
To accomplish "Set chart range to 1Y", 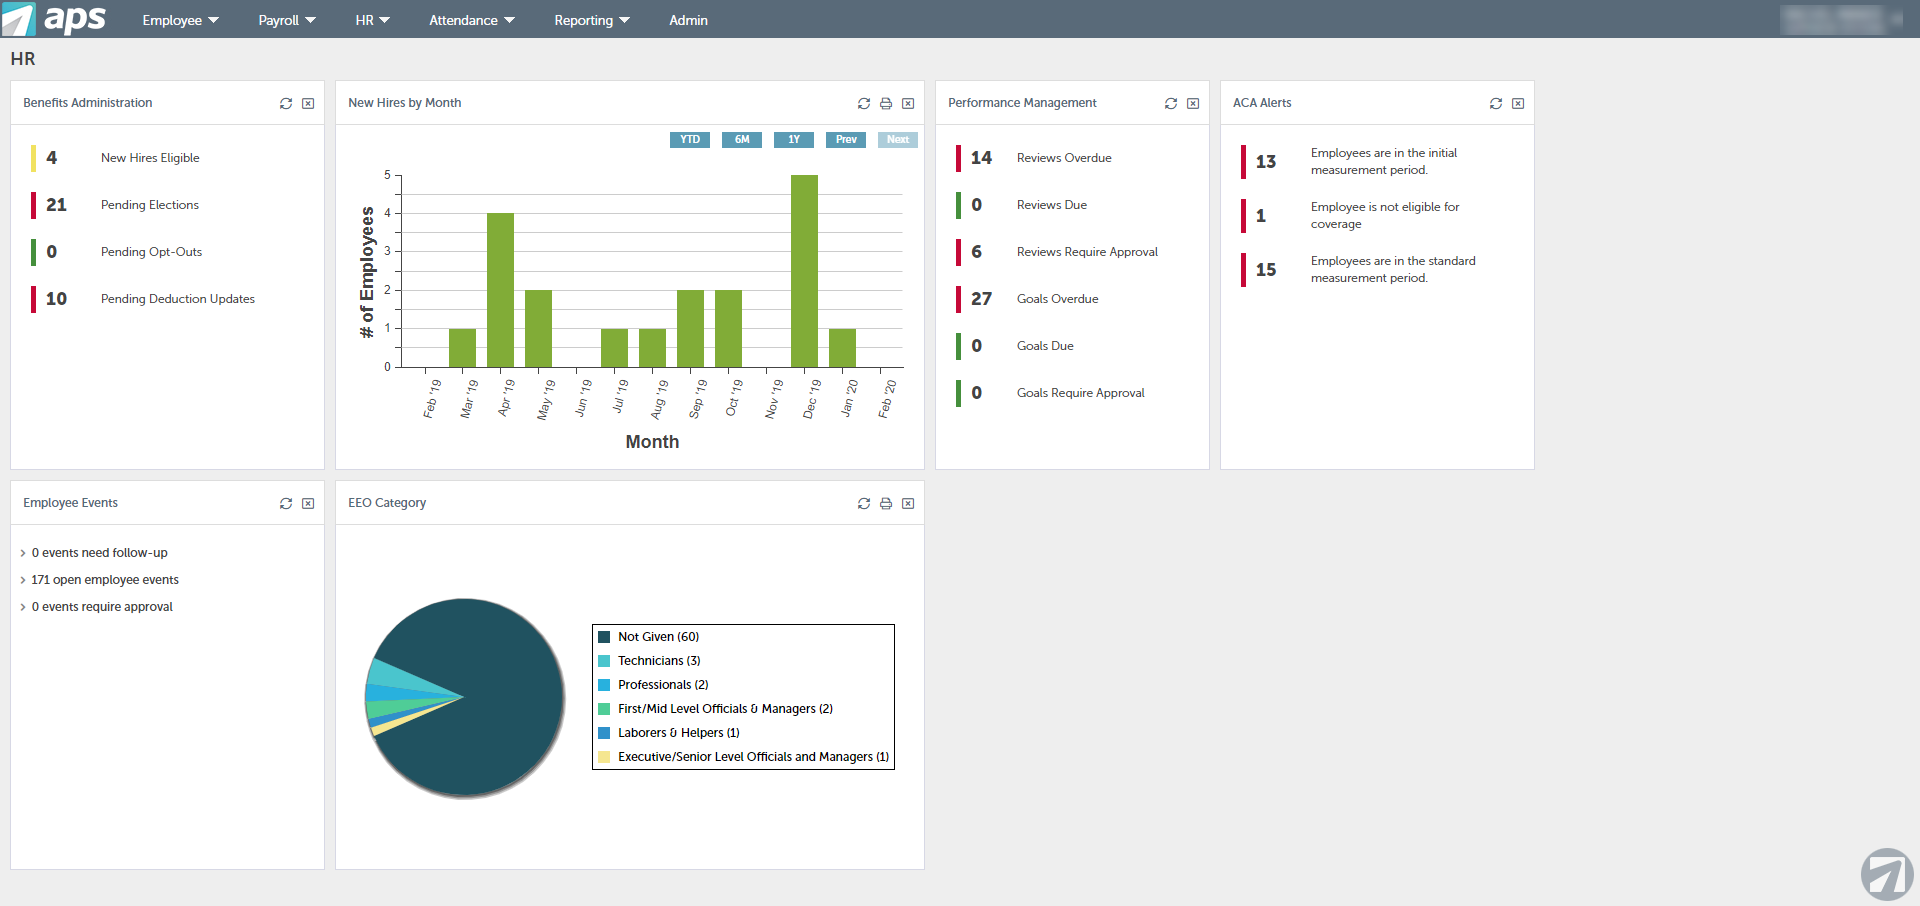I will click(794, 140).
